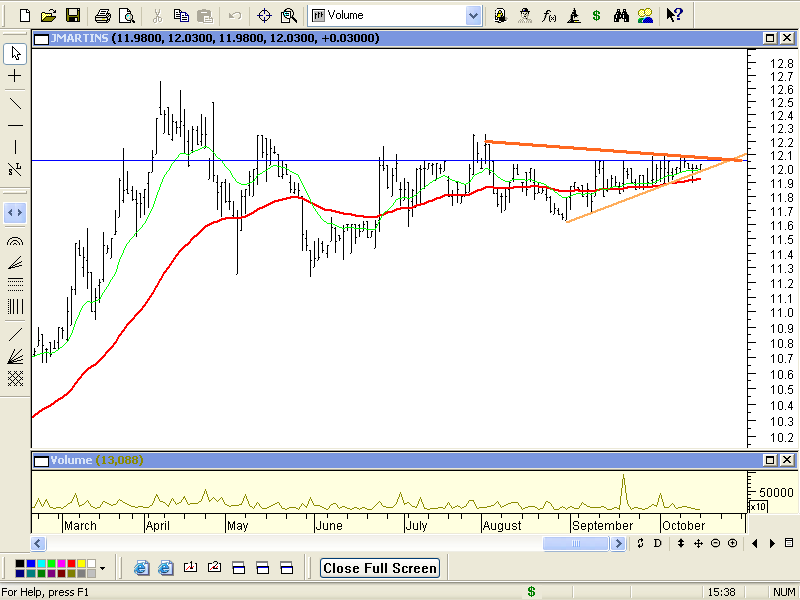
Task: Click the status bar dollar sign indicator
Action: (x=532, y=591)
